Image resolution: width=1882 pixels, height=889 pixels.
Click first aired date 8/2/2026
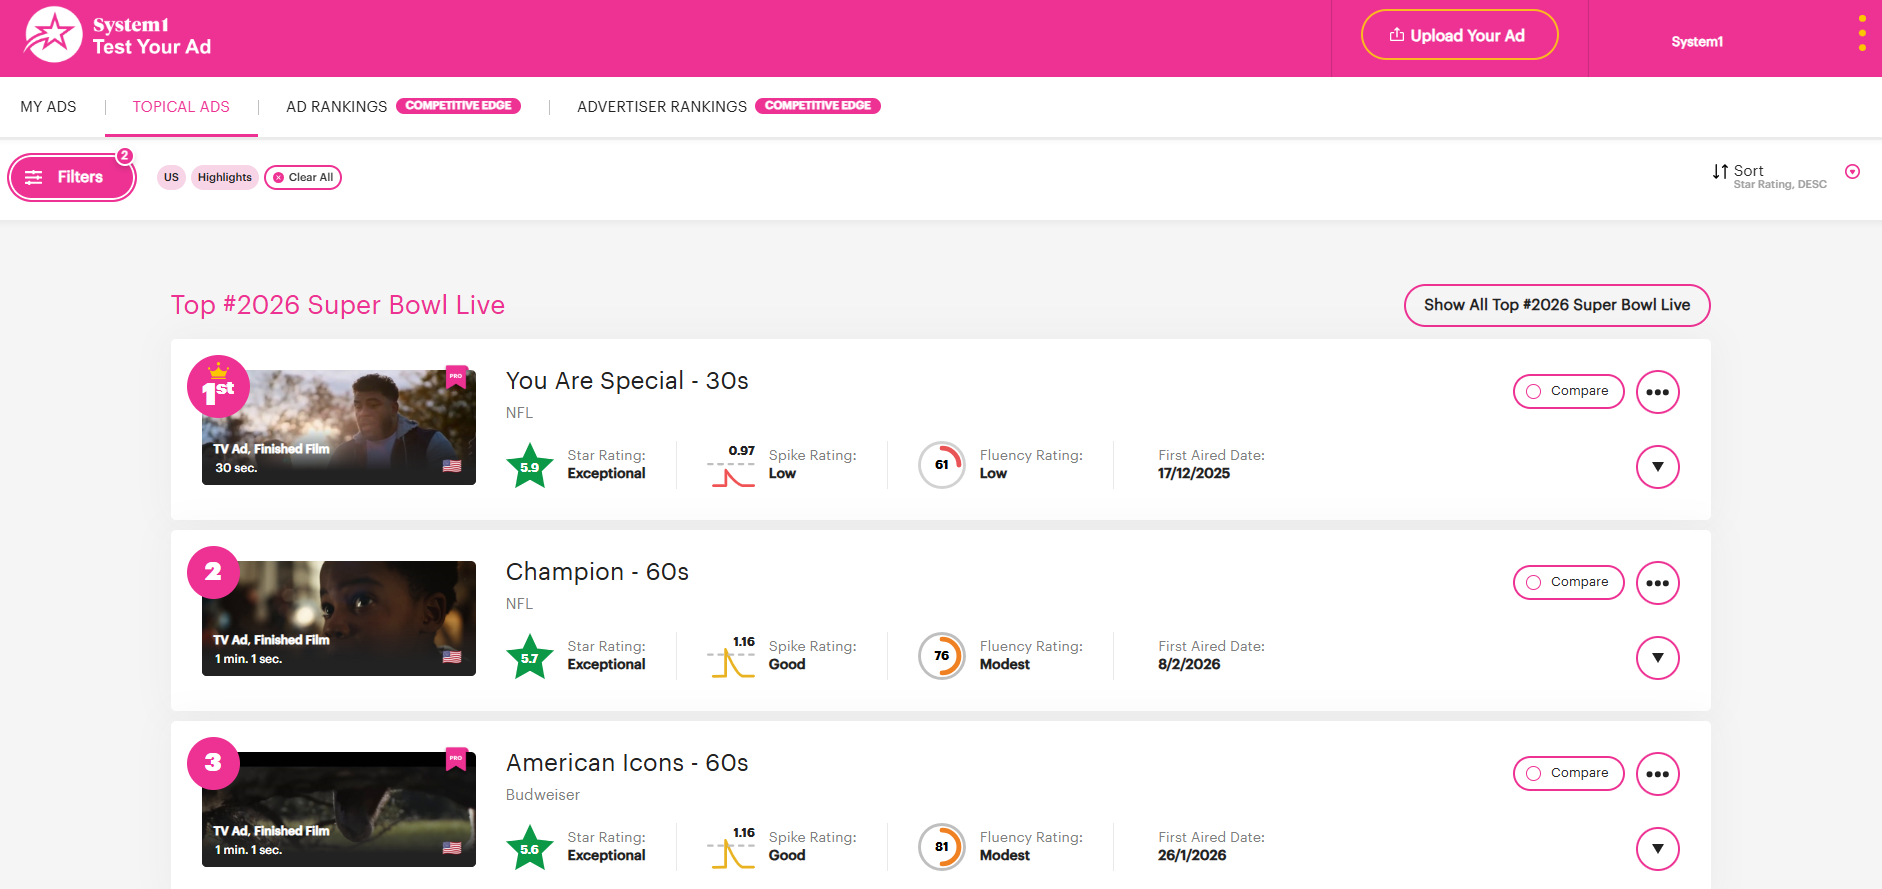pyautogui.click(x=1189, y=665)
